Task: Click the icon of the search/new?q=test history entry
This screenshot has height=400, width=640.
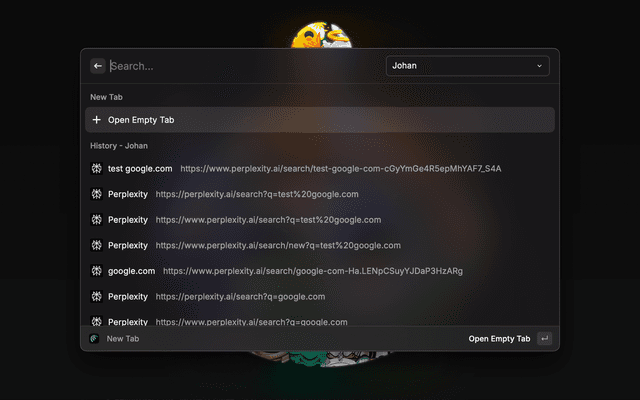Action: click(97, 245)
